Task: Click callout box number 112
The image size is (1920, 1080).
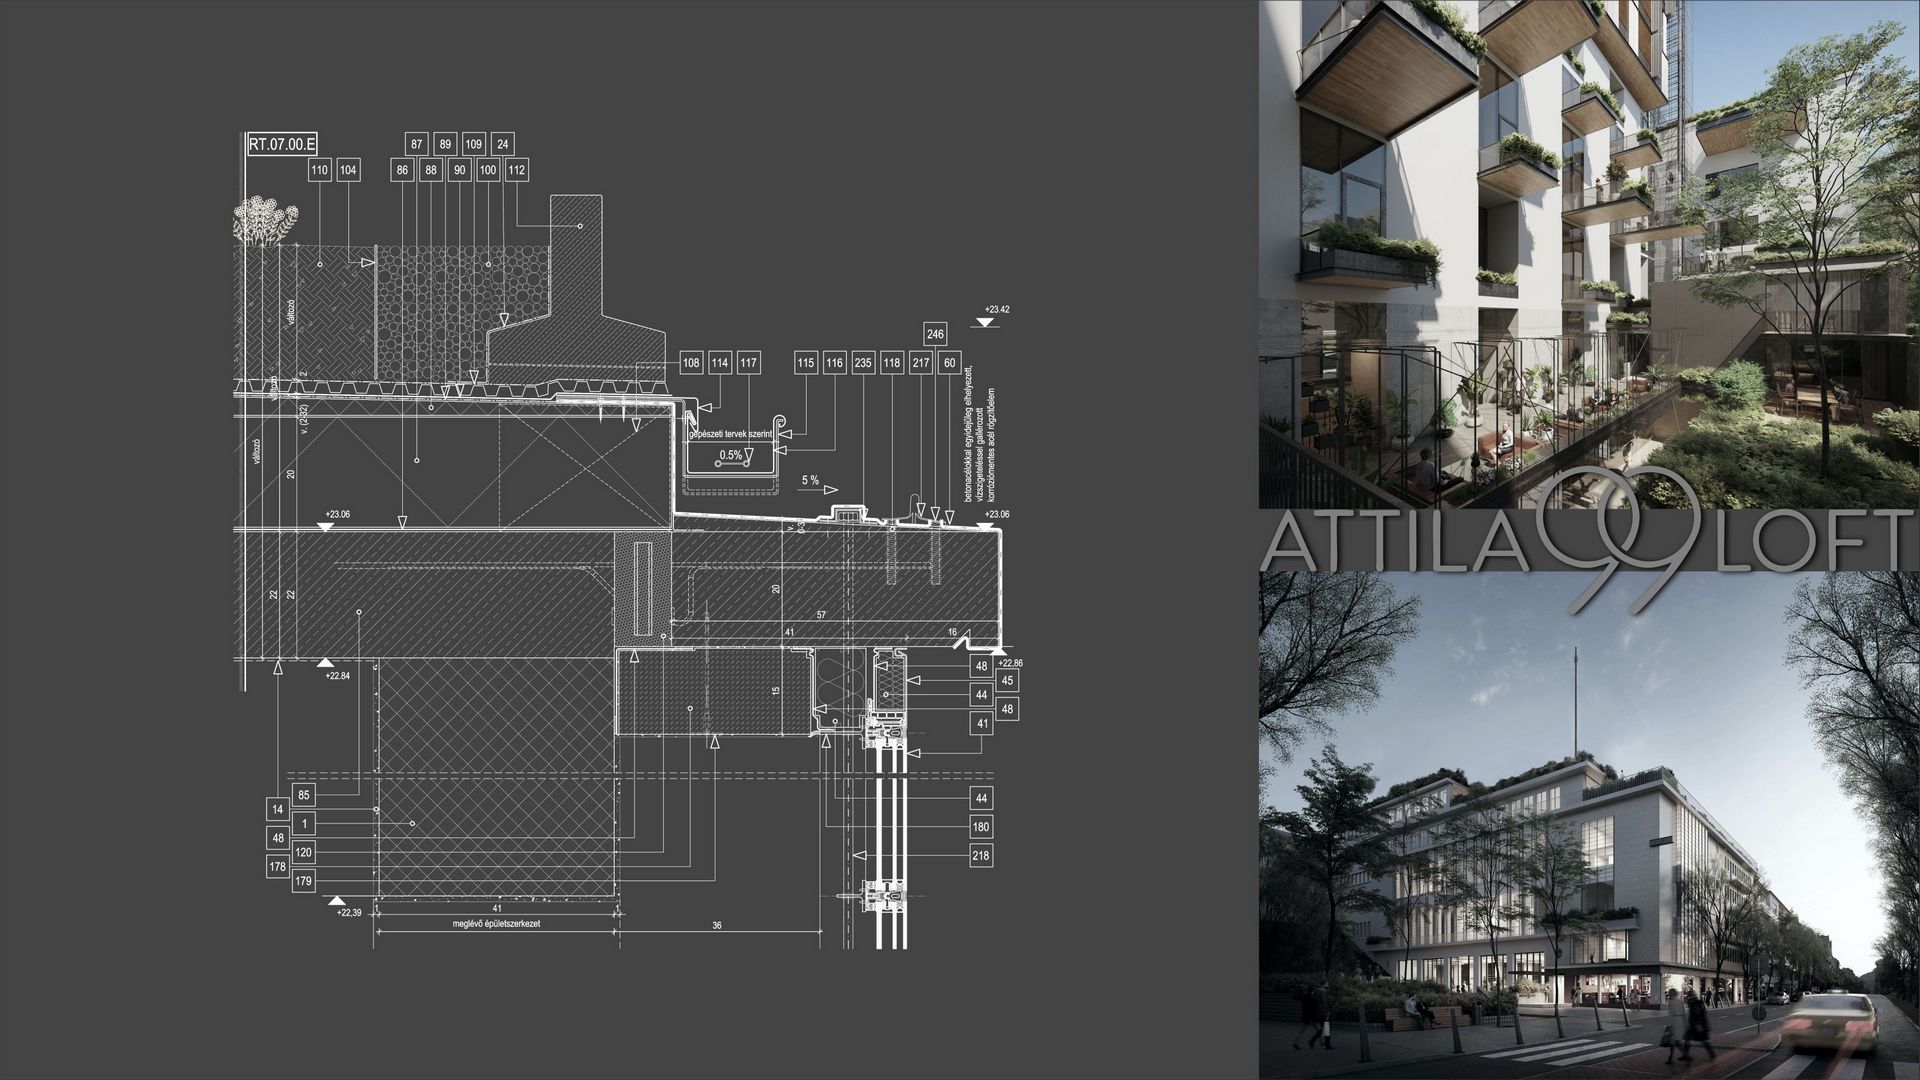Action: point(517,170)
